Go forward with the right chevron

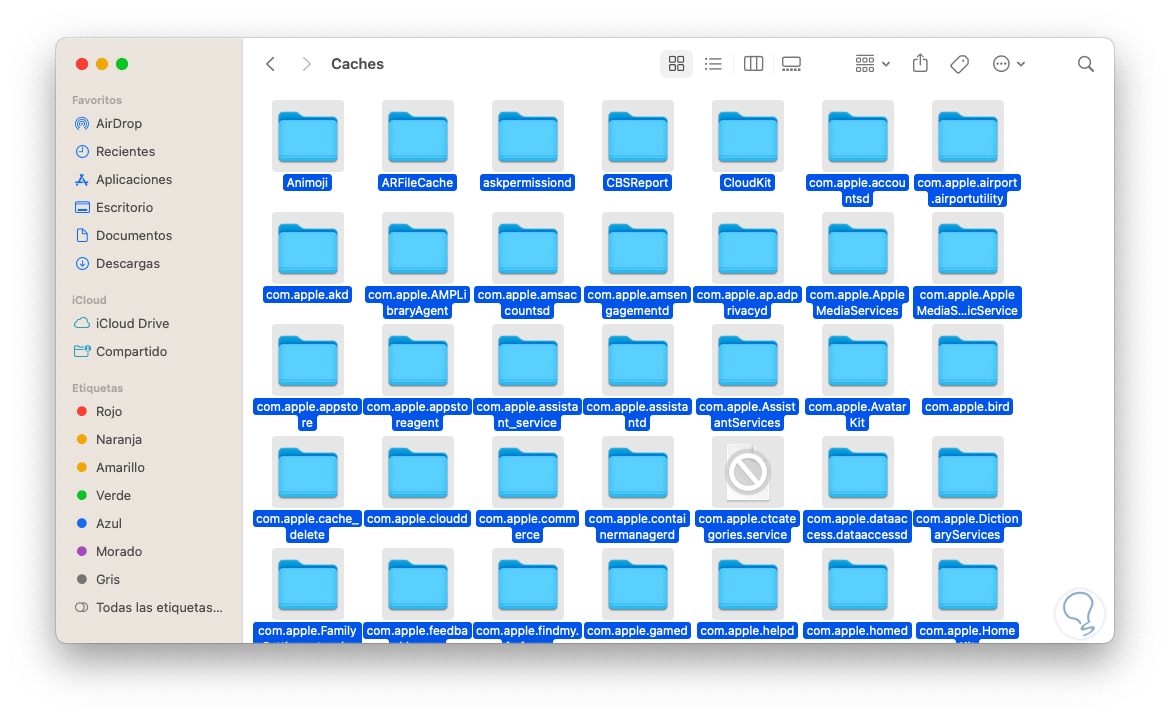click(x=306, y=64)
